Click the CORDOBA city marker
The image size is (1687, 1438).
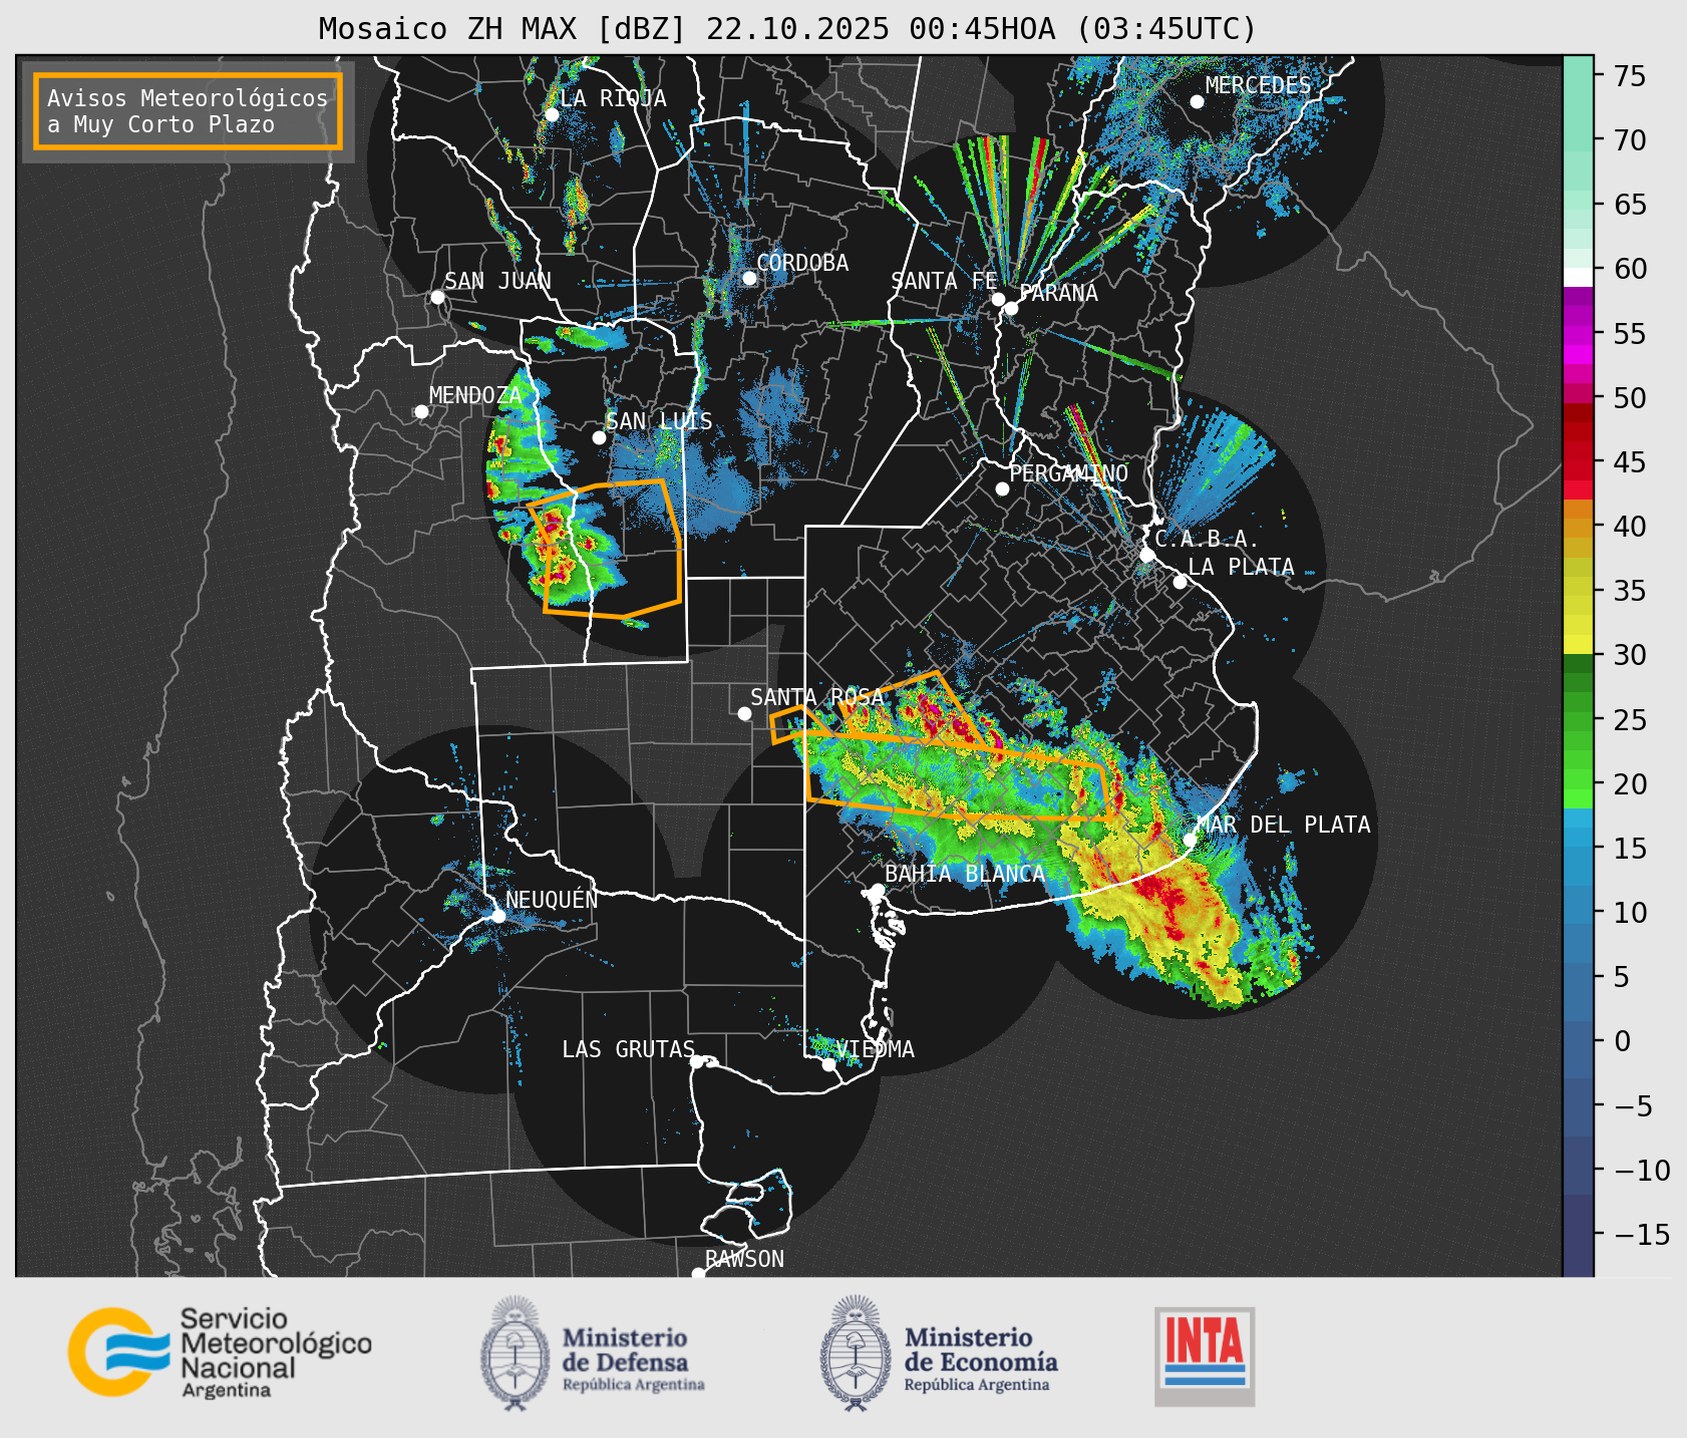tap(749, 278)
